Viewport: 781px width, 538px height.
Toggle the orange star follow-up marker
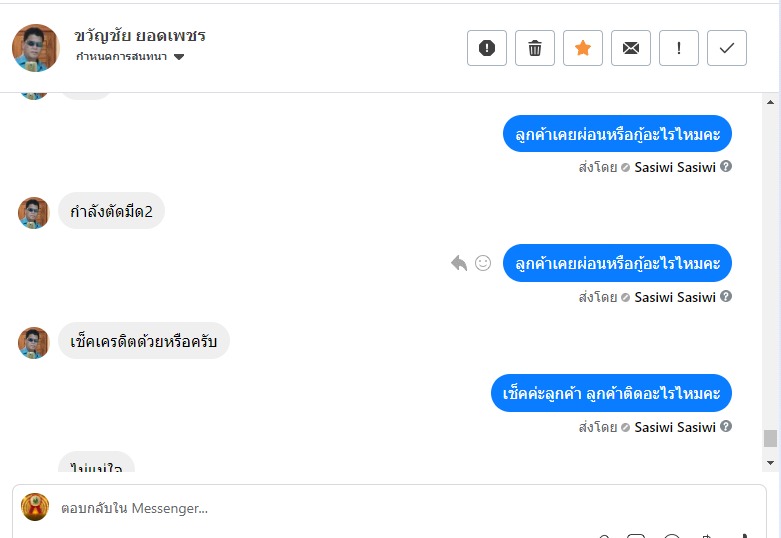click(x=583, y=48)
